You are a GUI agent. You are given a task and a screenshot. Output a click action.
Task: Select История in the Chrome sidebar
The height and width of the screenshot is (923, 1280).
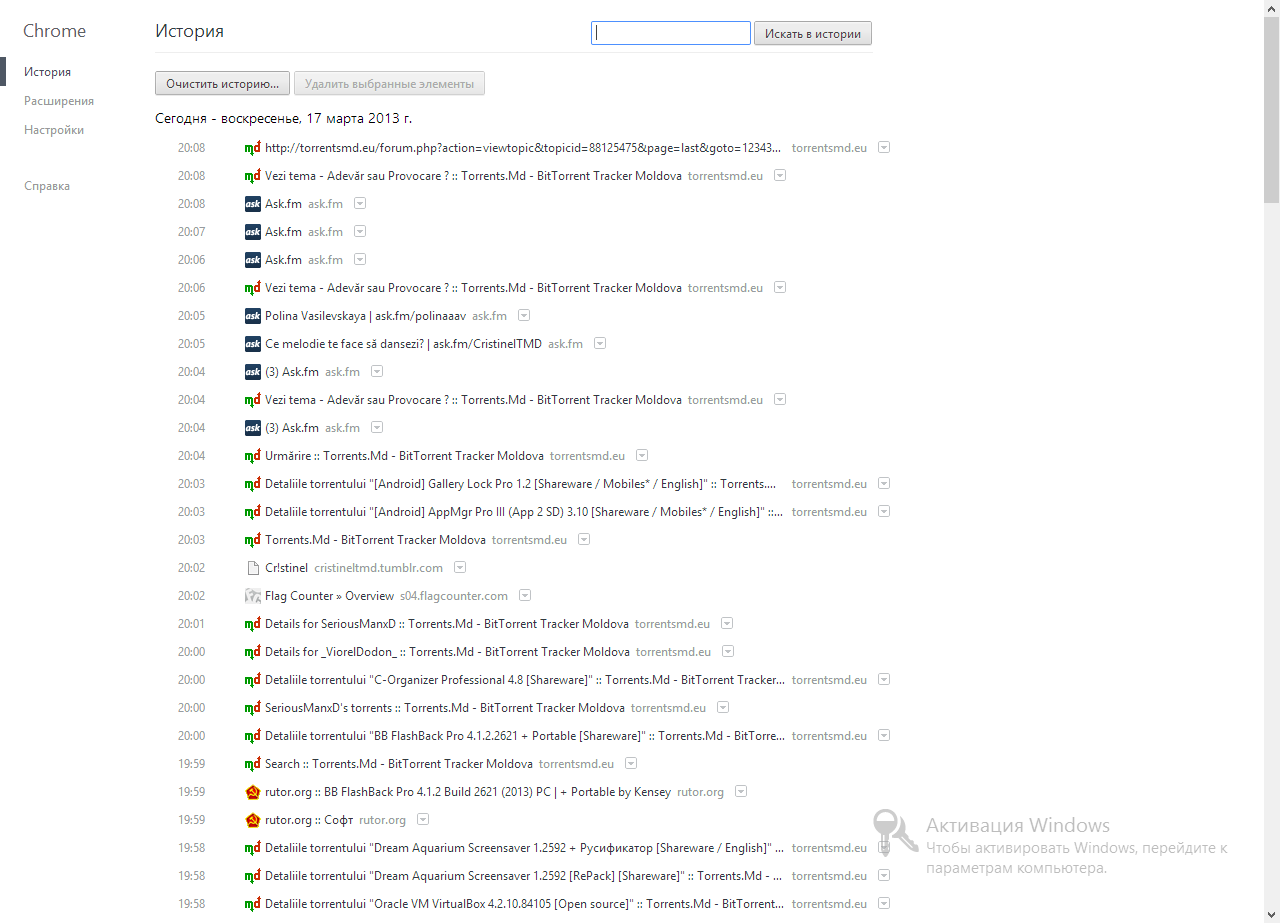(x=47, y=72)
